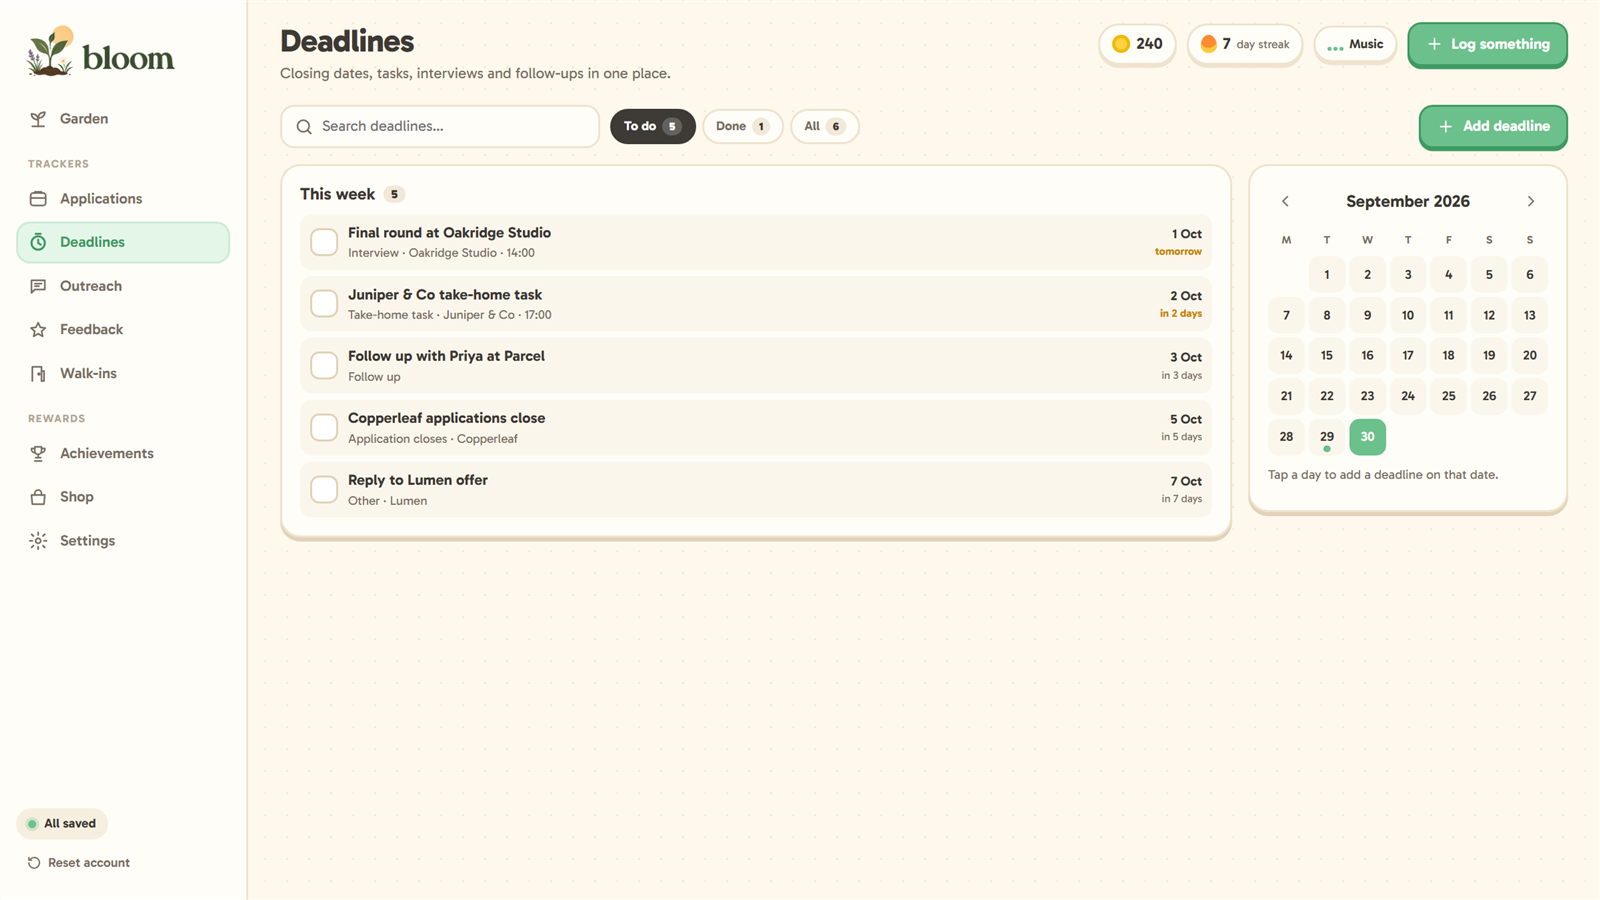Select September 29 on the calendar
This screenshot has width=1600, height=900.
tap(1327, 437)
